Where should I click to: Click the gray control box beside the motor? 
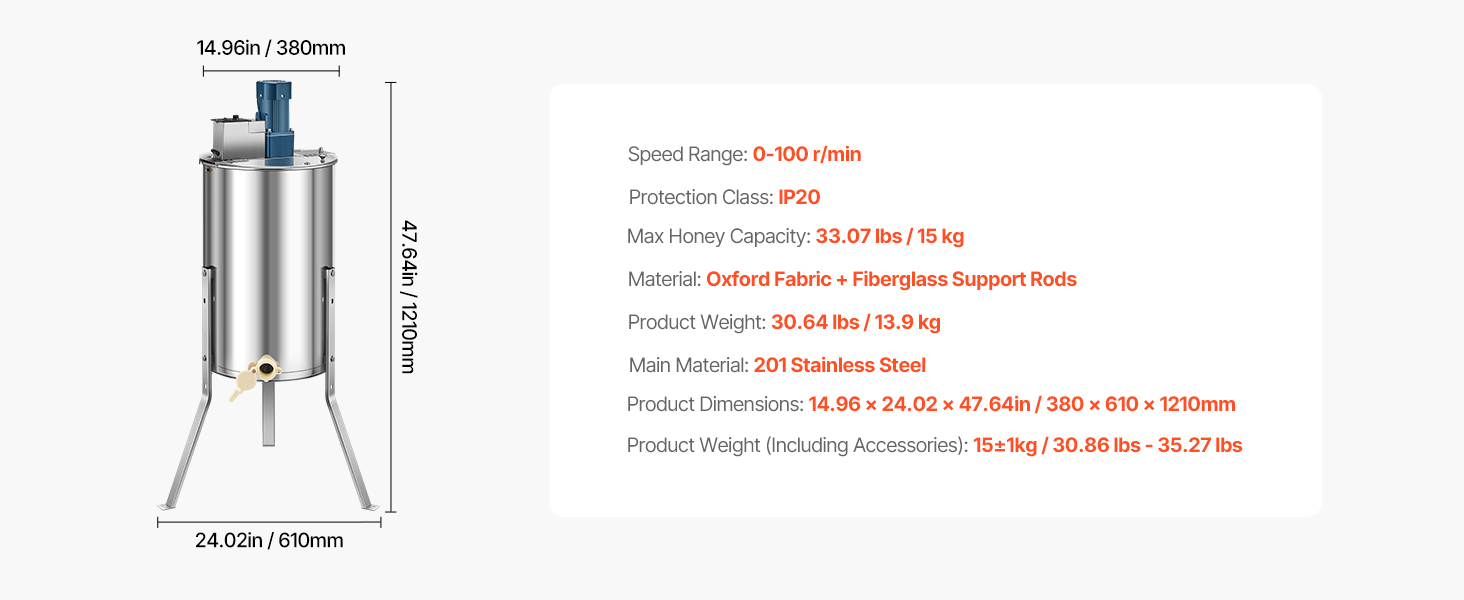pyautogui.click(x=234, y=138)
